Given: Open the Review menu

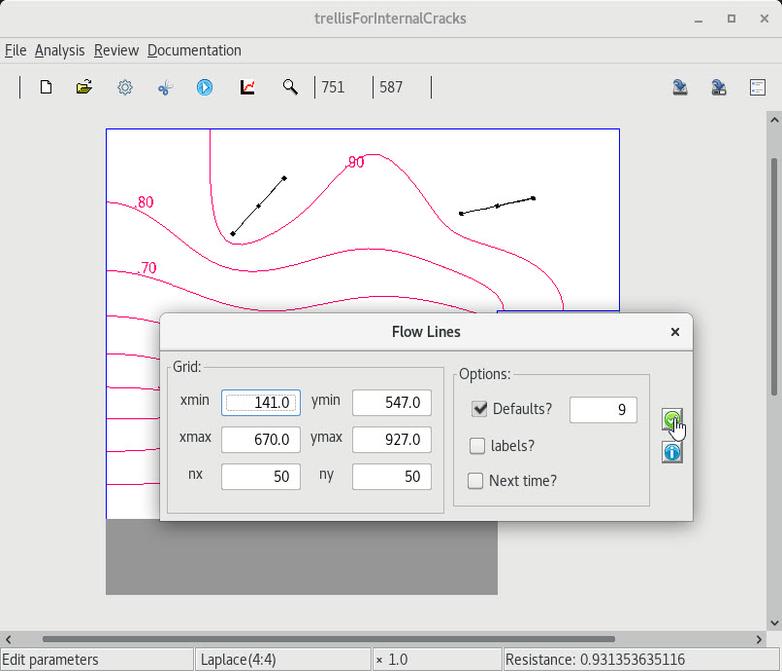Looking at the screenshot, I should pos(116,50).
